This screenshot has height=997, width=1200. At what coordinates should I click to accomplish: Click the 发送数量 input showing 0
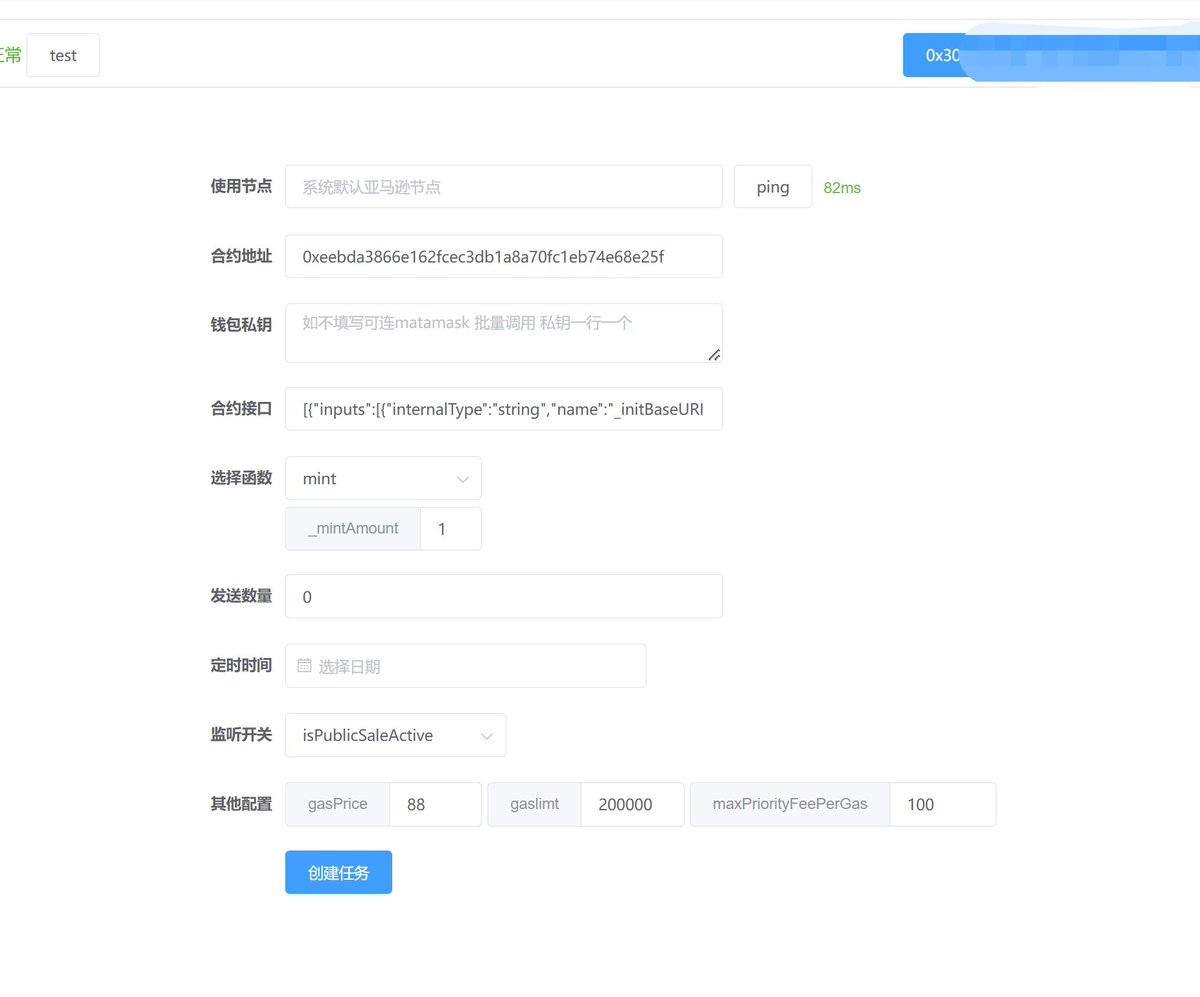pos(504,597)
